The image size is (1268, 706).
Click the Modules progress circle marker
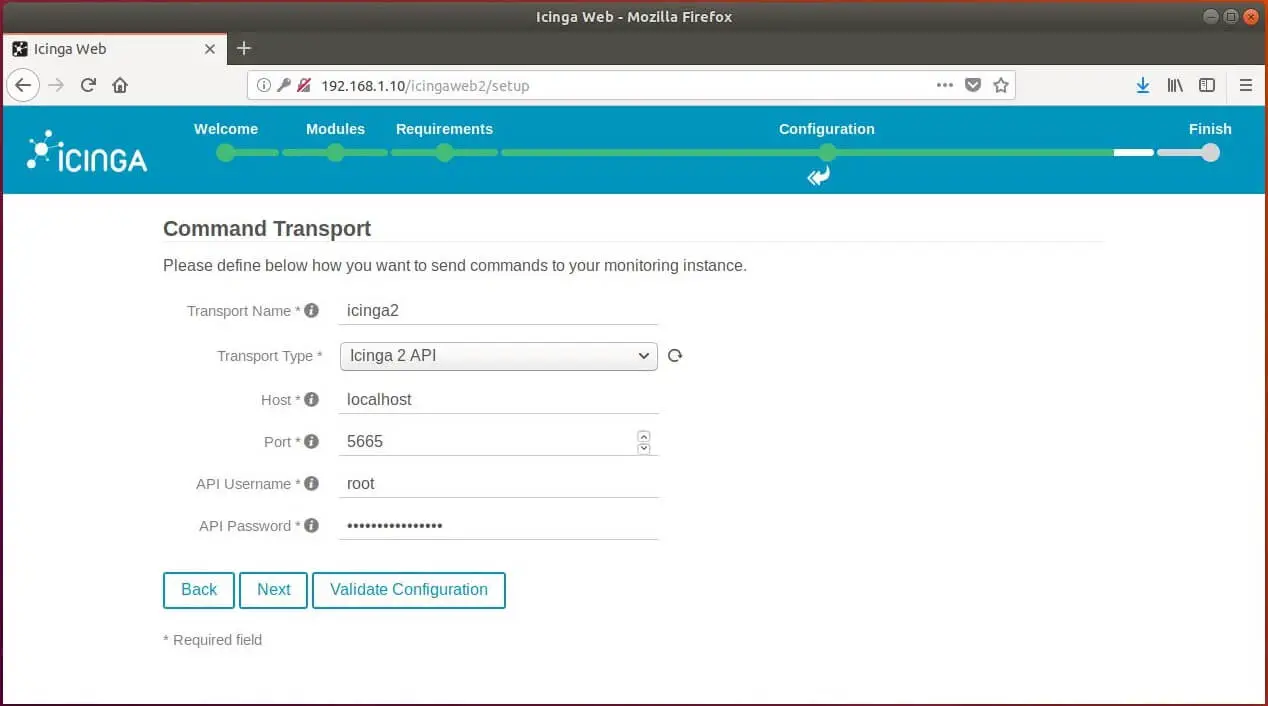pyautogui.click(x=335, y=153)
